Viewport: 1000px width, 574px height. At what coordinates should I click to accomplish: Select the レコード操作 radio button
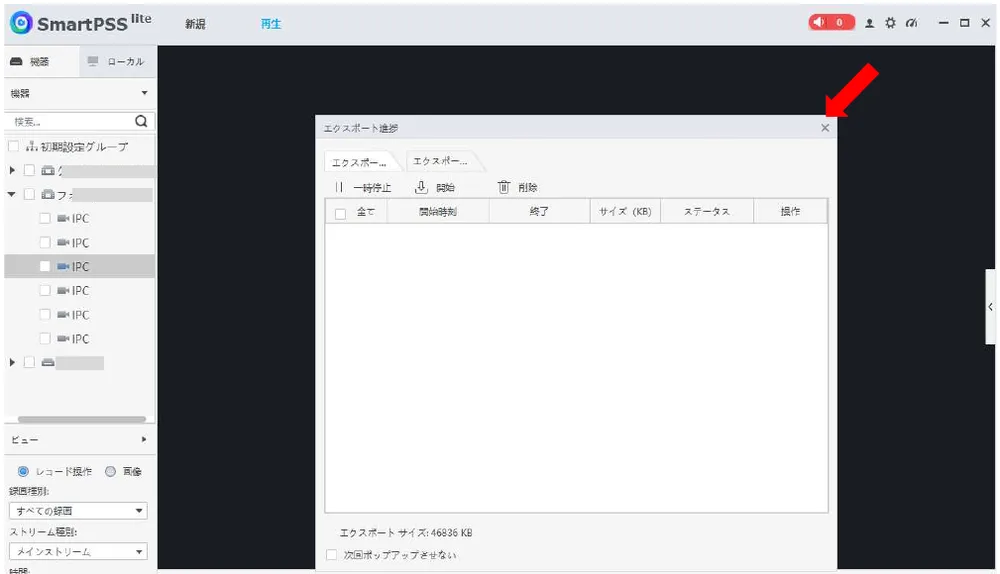[23, 471]
